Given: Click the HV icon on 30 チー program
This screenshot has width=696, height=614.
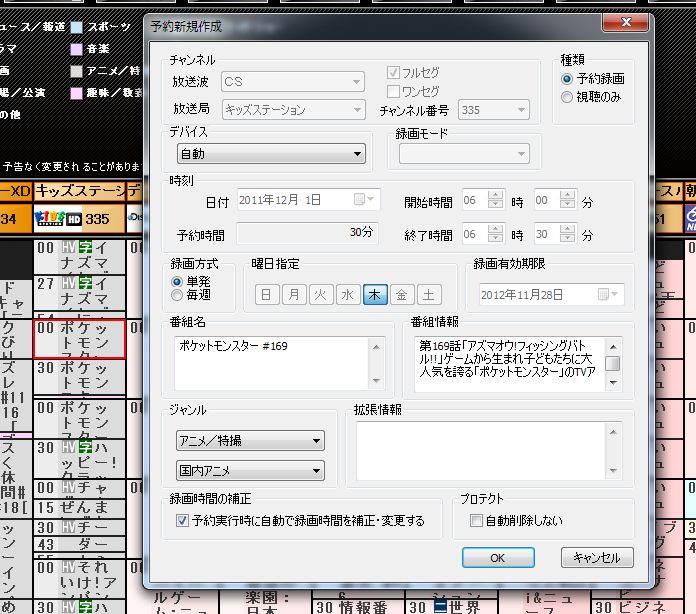Looking at the screenshot, I should [67, 527].
